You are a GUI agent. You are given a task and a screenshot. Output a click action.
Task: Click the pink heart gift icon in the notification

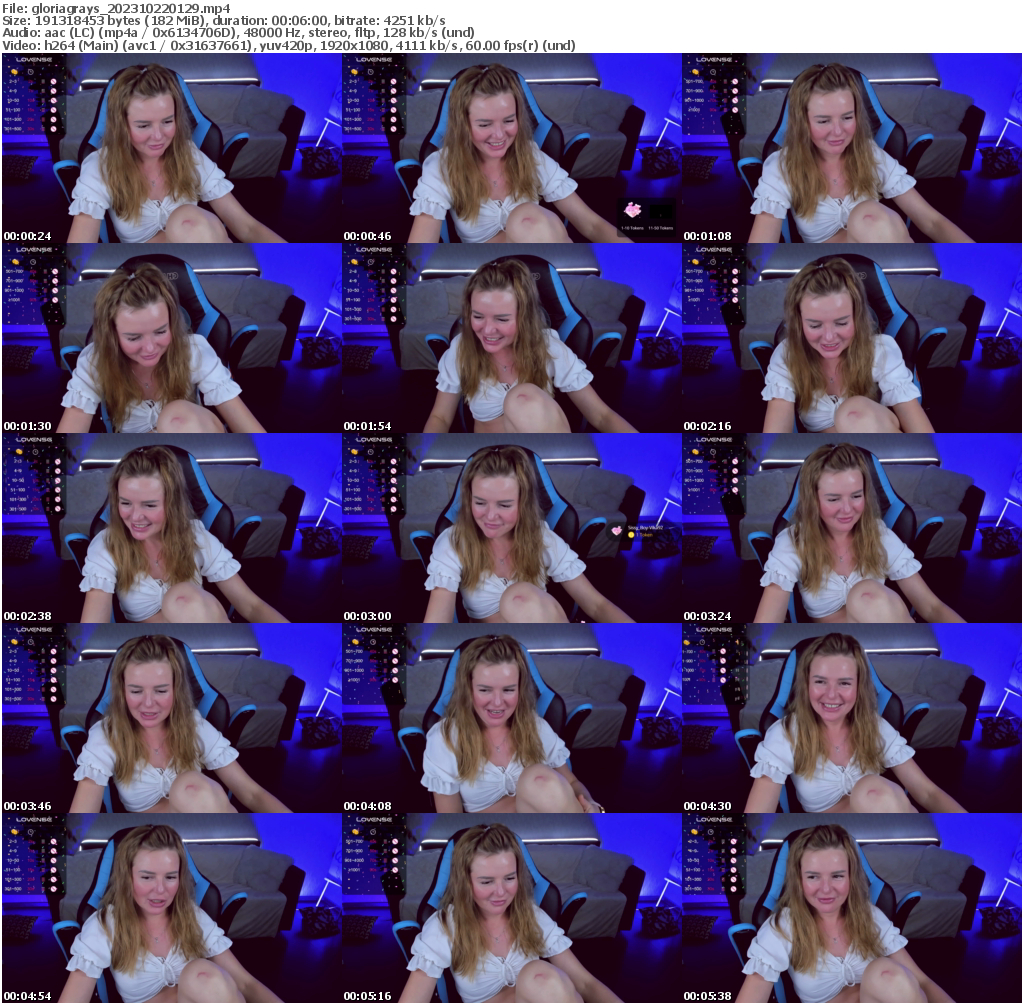pos(633,210)
